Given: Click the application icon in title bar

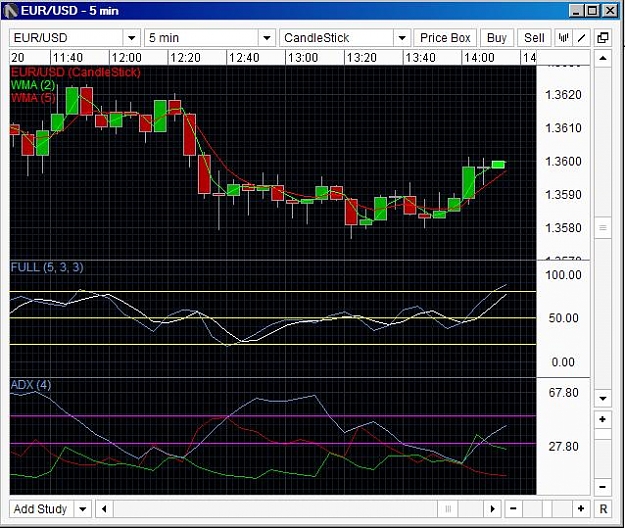Looking at the screenshot, I should coord(10,11).
